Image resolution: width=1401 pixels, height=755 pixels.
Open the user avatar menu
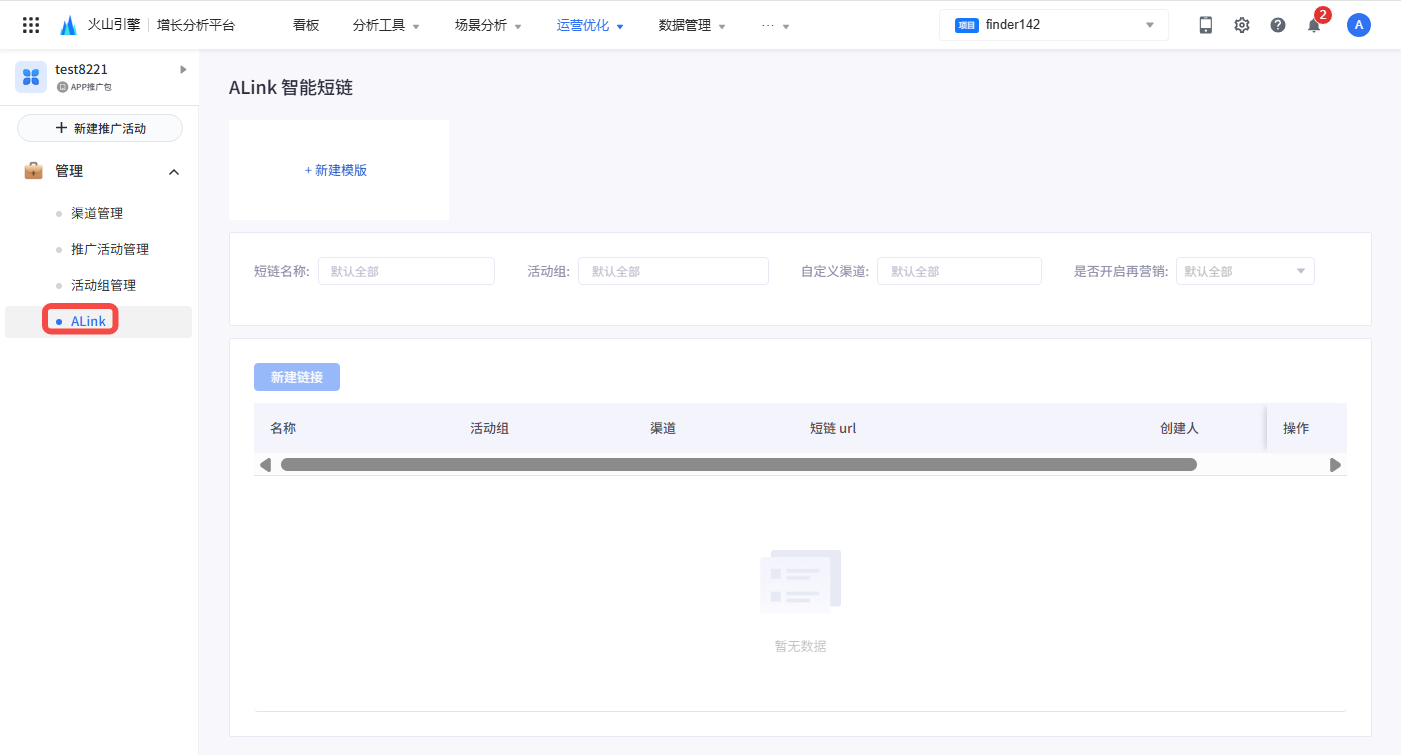click(1358, 25)
